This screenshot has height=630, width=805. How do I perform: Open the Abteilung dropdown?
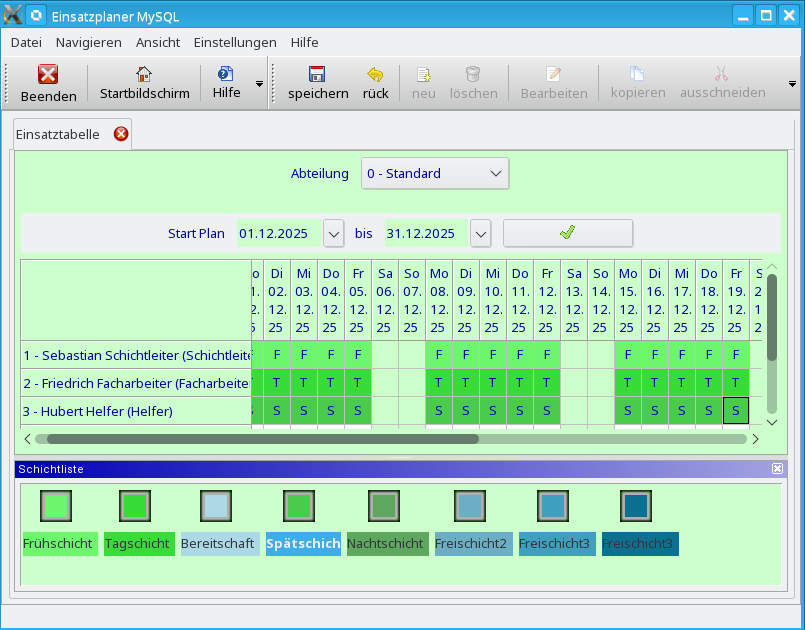click(434, 173)
